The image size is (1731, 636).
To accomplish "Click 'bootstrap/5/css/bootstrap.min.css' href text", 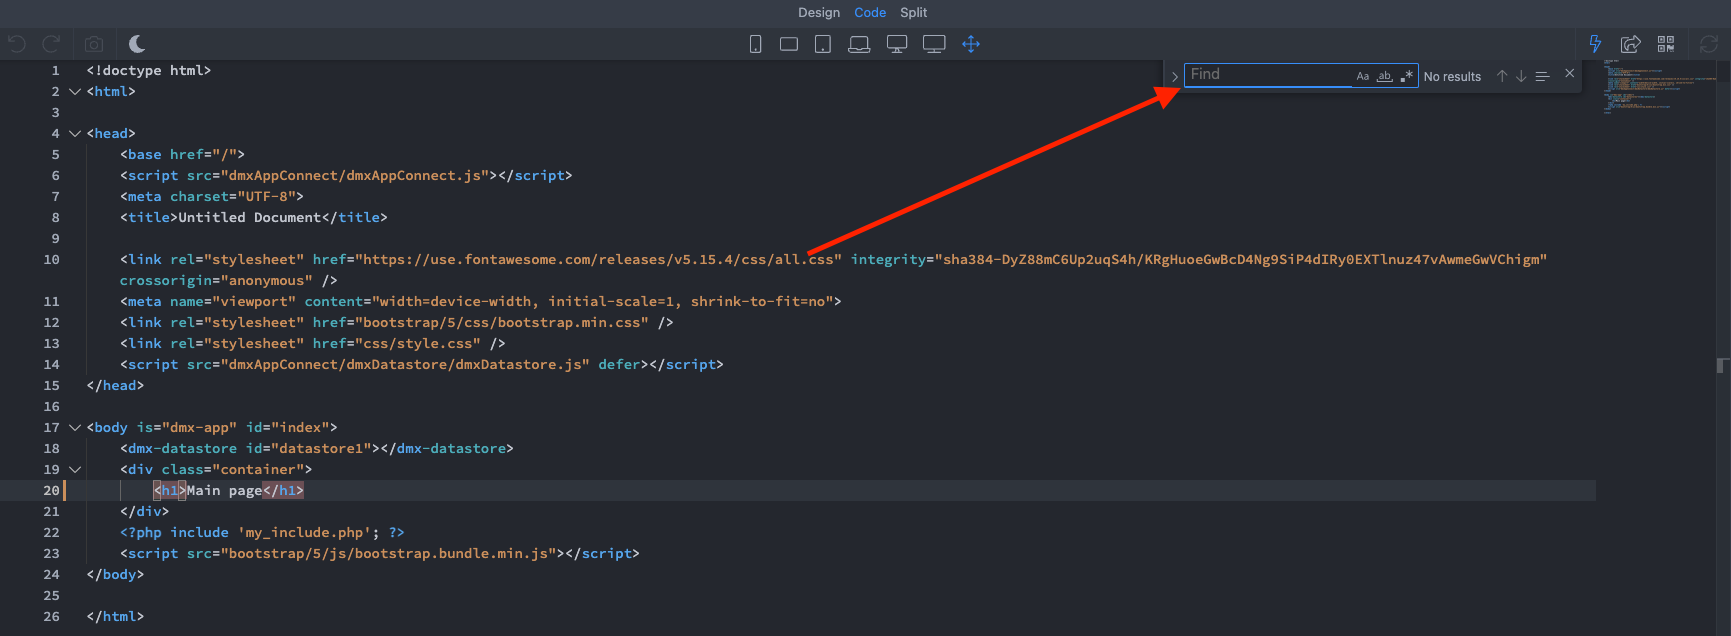I will coord(501,322).
